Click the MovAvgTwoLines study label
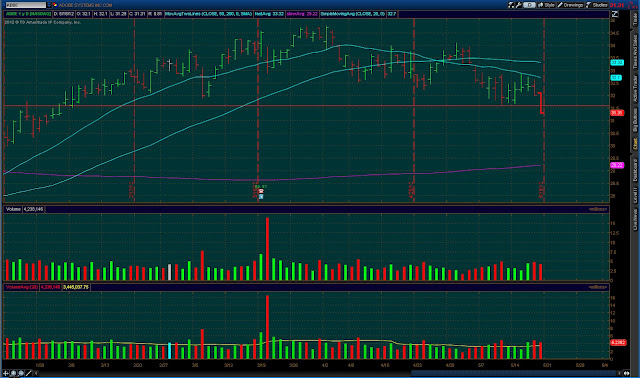Image resolution: width=640 pixels, height=378 pixels. click(x=209, y=14)
